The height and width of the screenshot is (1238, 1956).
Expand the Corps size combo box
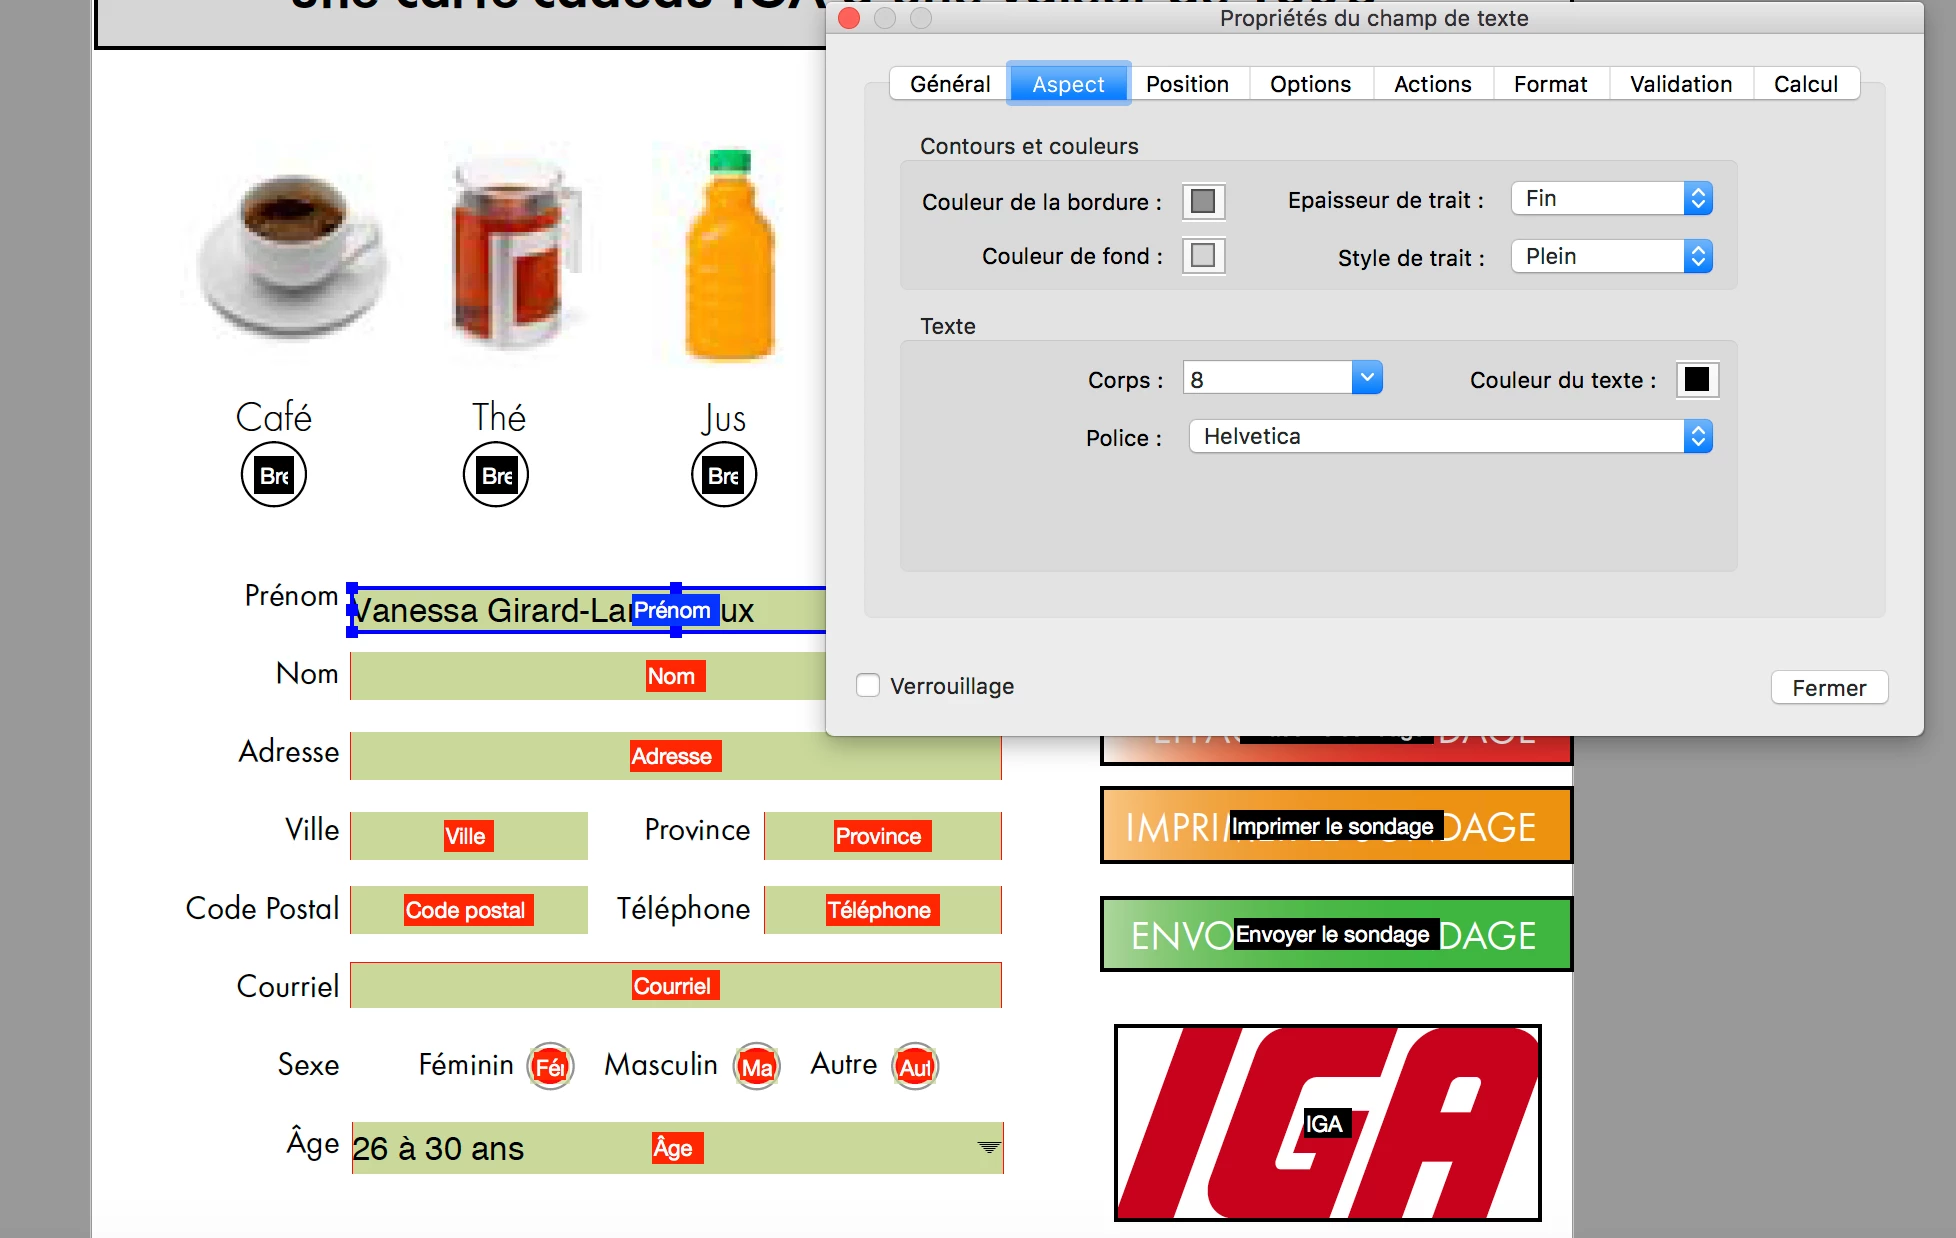1367,378
